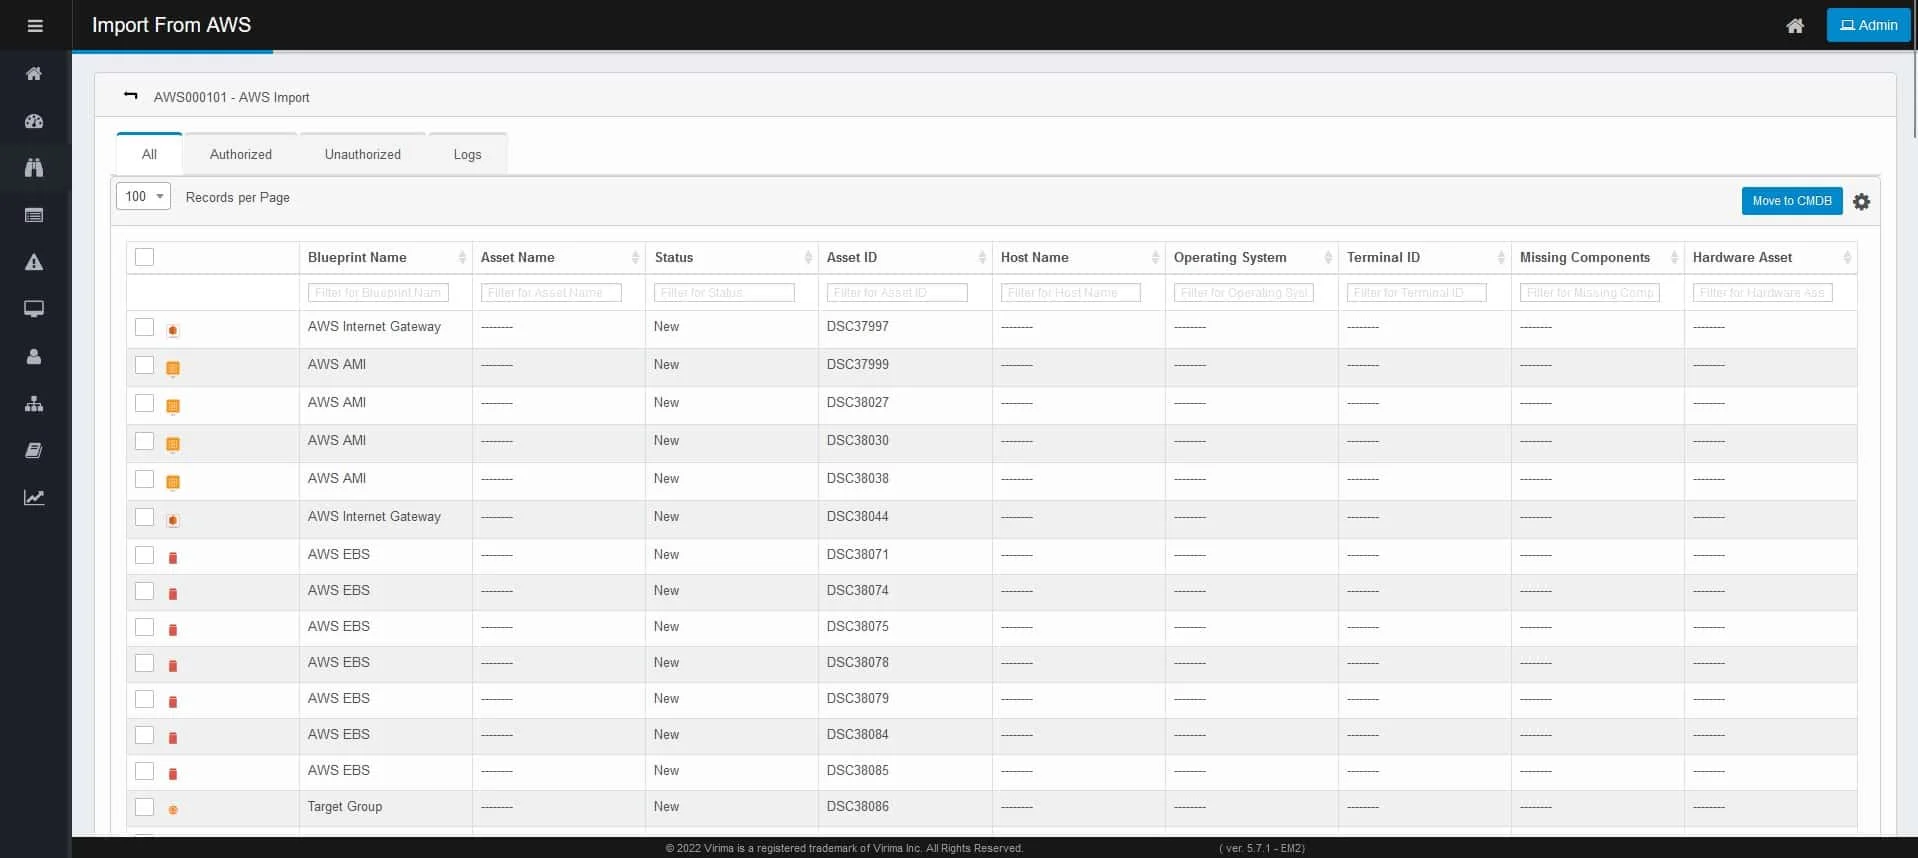Click the Filter for Host Name field
Screen dimensions: 1918x858
[x=1070, y=293]
